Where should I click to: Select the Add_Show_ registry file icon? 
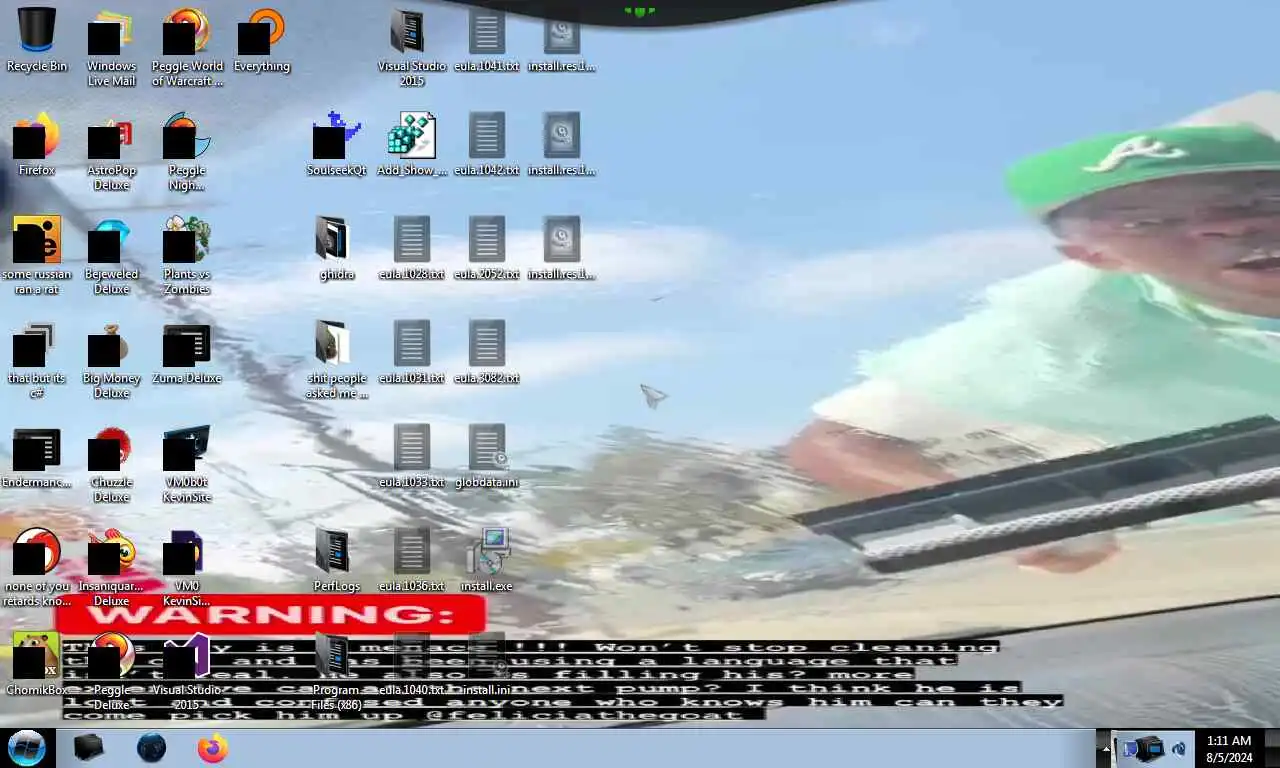click(412, 144)
